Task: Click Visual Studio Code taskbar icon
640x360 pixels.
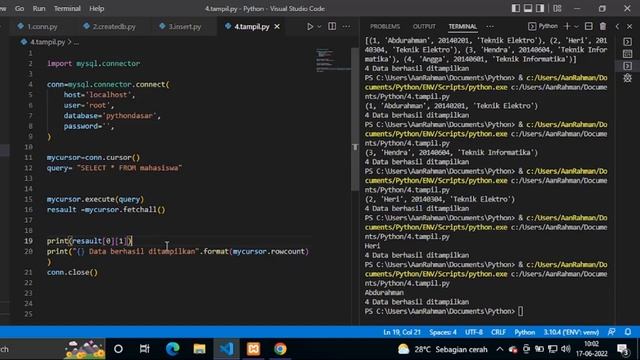Action: [227, 349]
